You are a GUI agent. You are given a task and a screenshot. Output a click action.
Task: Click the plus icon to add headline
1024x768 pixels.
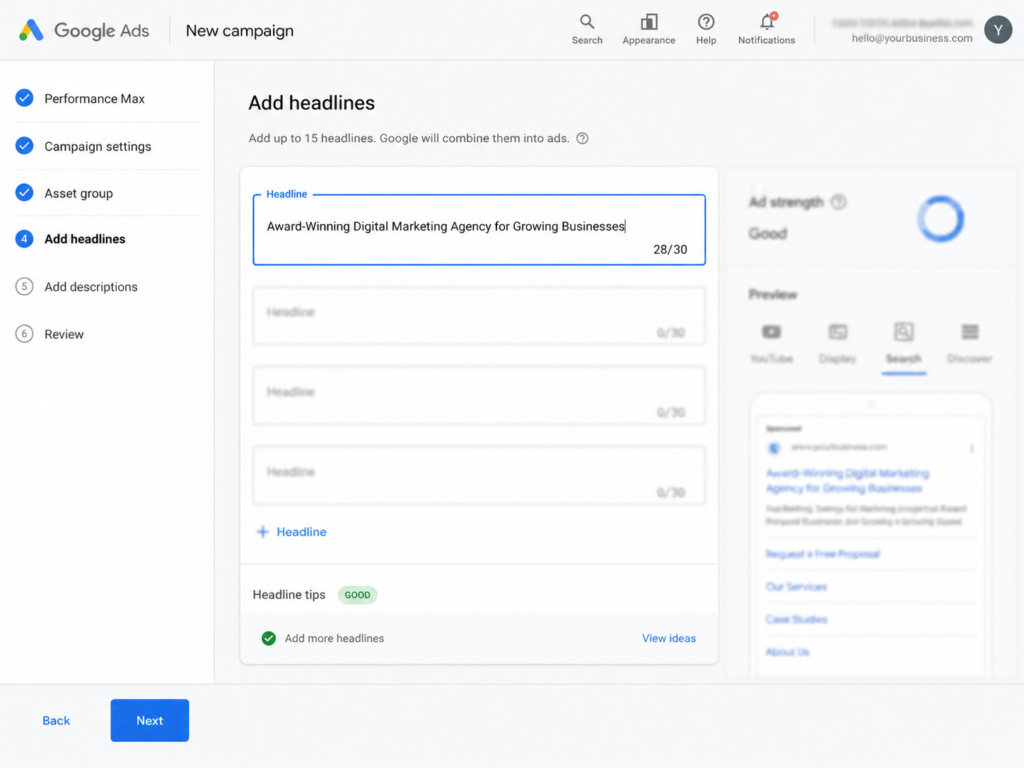pos(263,532)
